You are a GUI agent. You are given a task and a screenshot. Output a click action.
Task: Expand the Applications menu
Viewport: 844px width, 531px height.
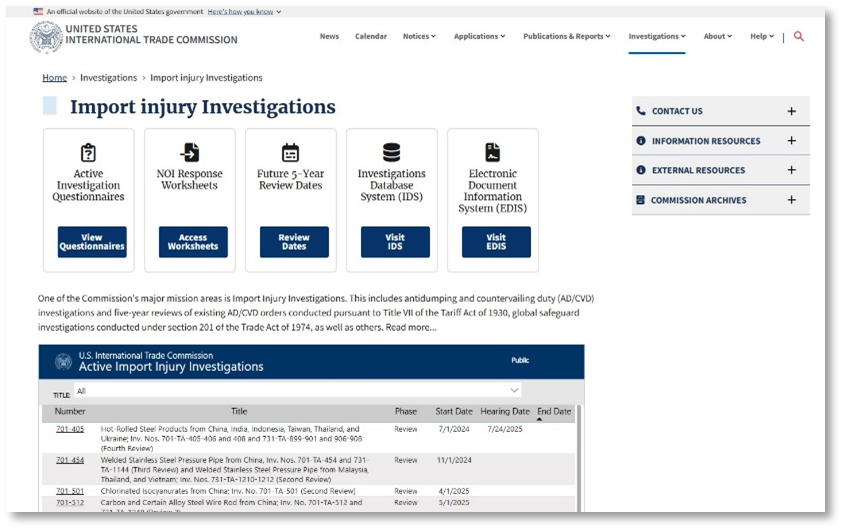coord(479,36)
